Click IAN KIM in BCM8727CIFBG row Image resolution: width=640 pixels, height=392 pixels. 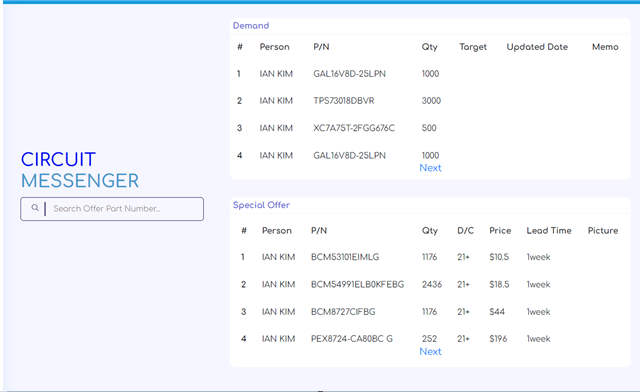click(x=278, y=312)
